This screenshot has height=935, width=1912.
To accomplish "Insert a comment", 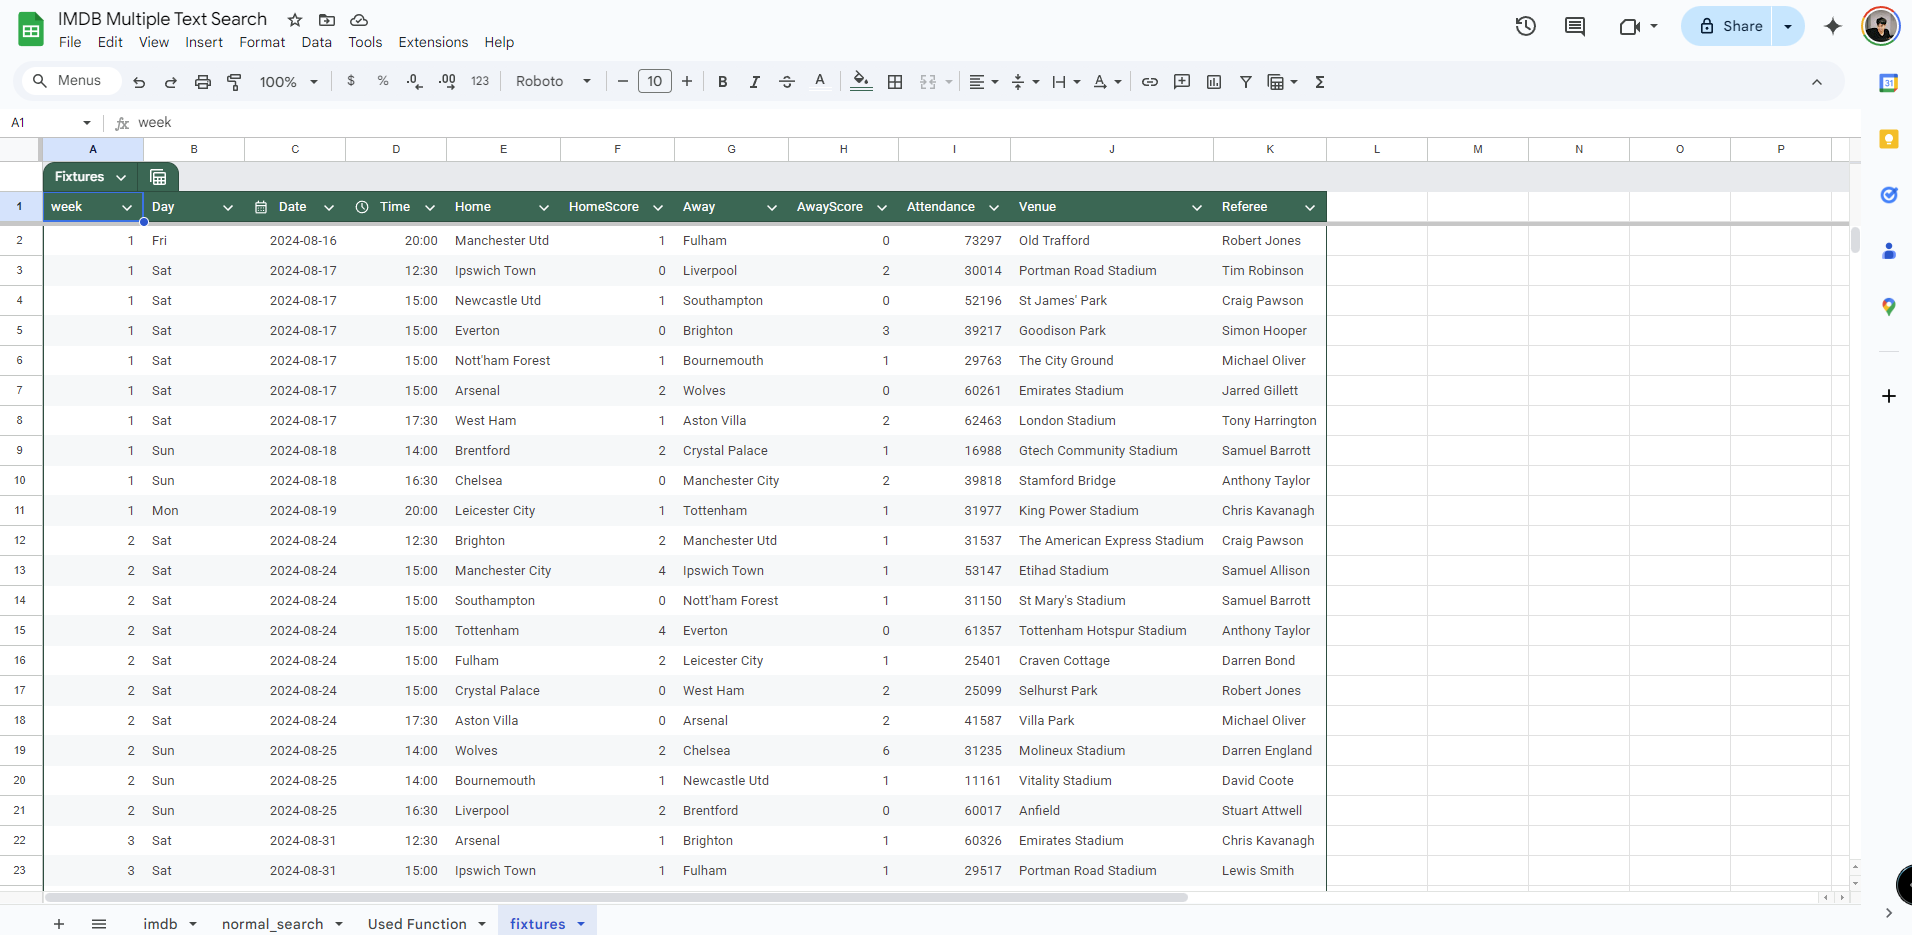I will tap(1182, 82).
